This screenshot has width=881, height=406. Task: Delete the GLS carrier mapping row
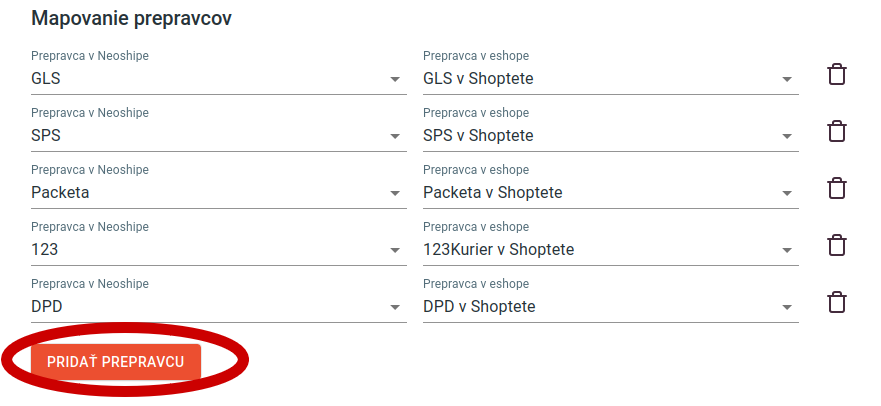click(x=837, y=74)
